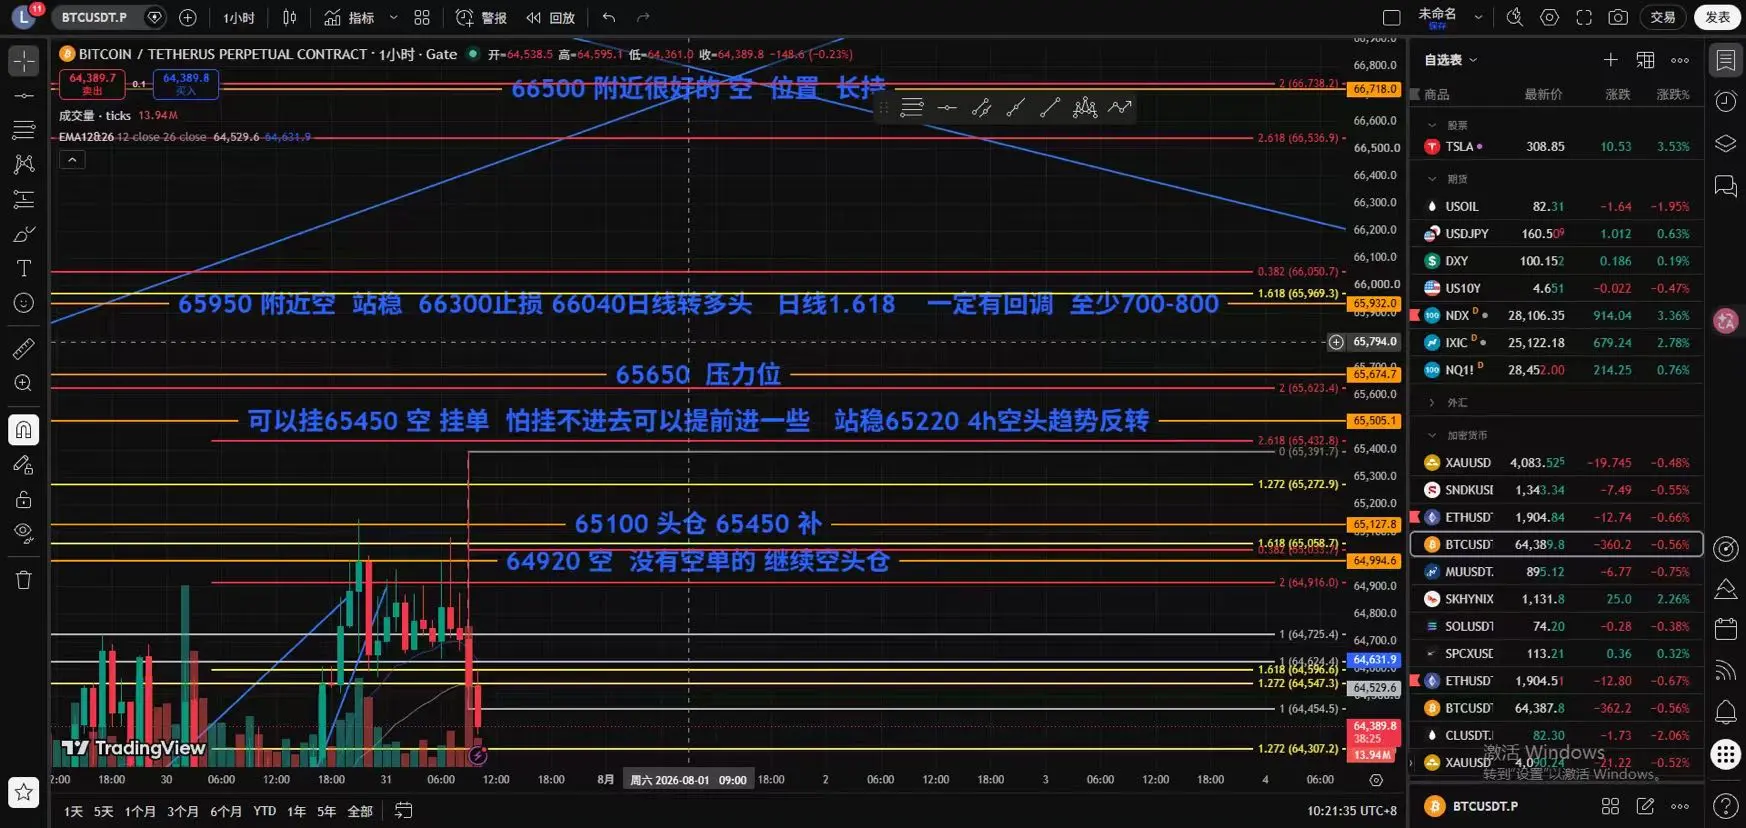Open the 自选表 watchlist dropdown
This screenshot has height=828, width=1746.
pos(1451,60)
